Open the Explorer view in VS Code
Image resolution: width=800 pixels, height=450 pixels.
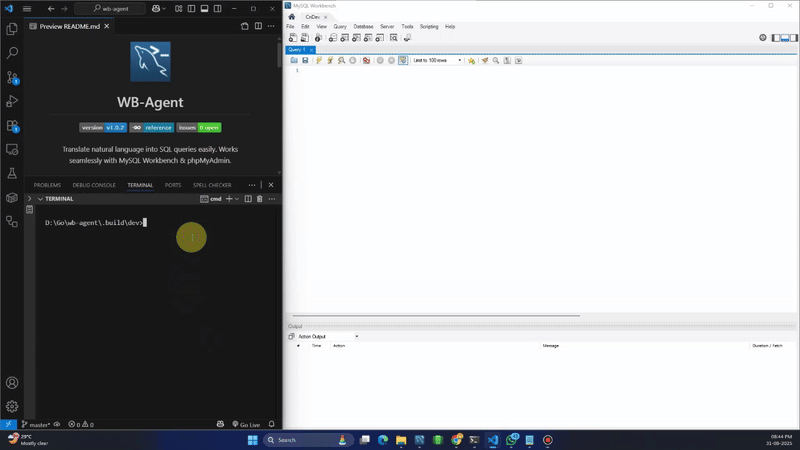(x=12, y=29)
